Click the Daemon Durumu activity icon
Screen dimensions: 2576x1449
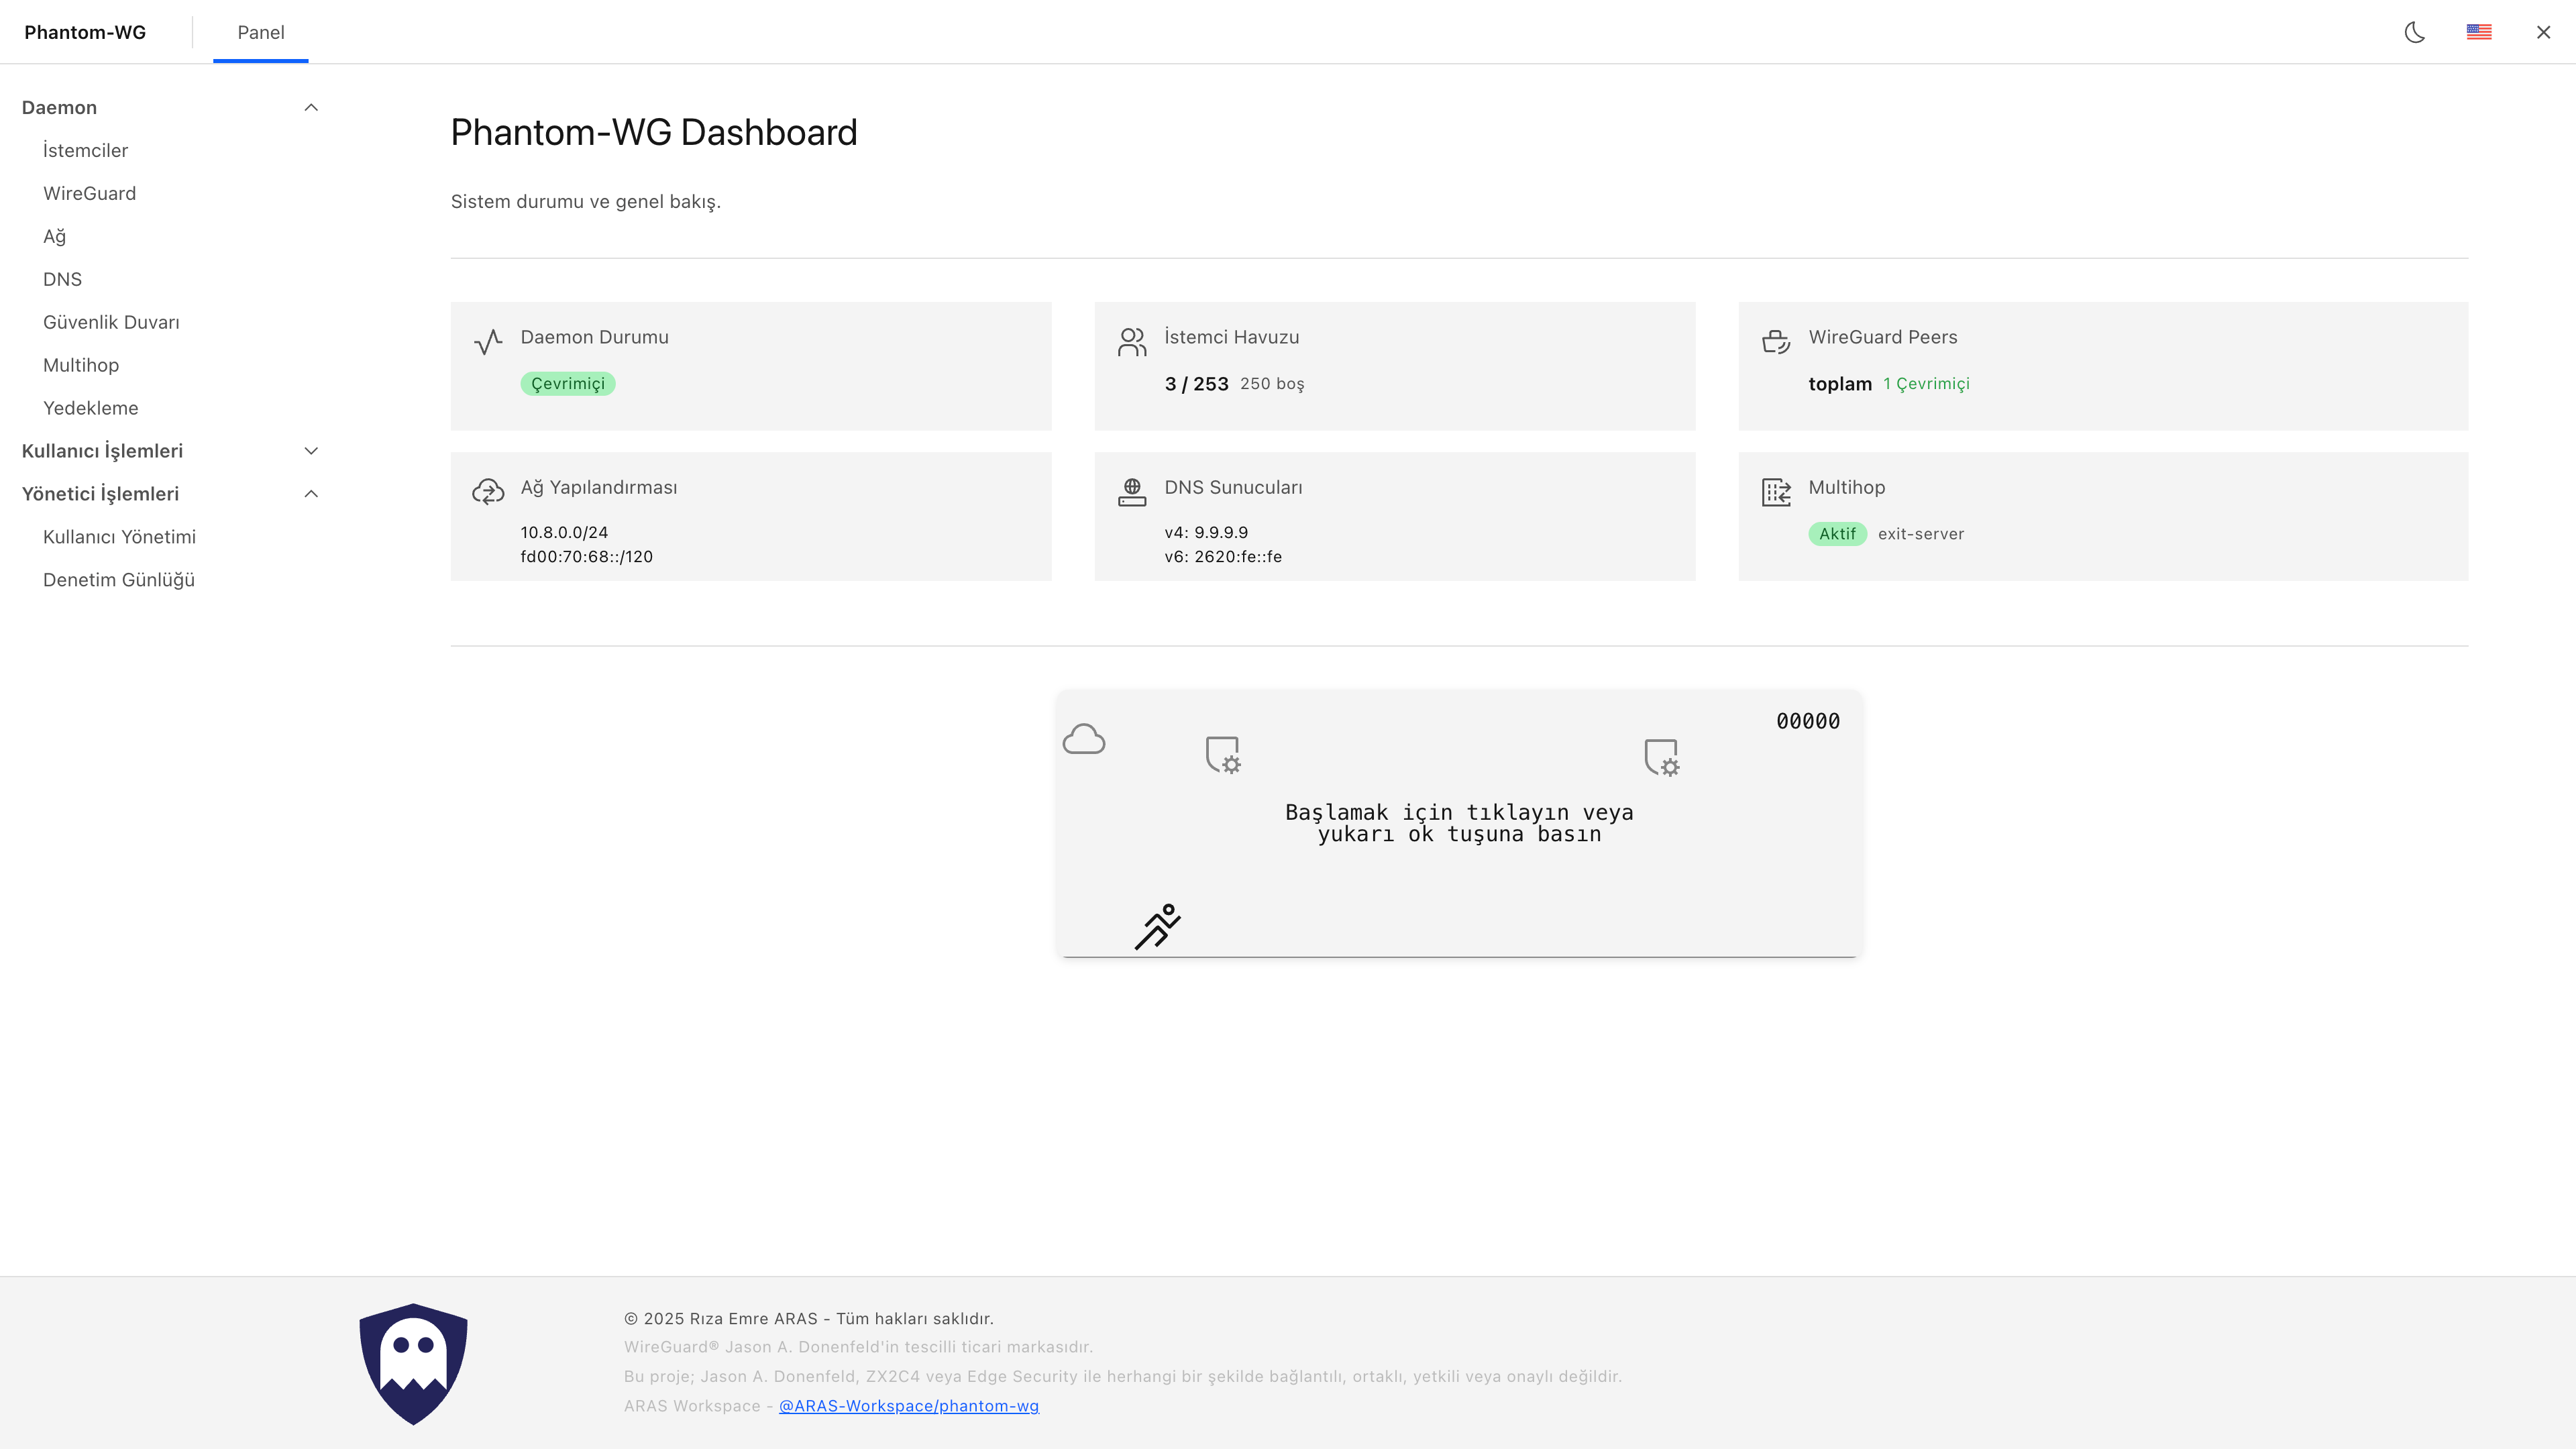pos(487,341)
